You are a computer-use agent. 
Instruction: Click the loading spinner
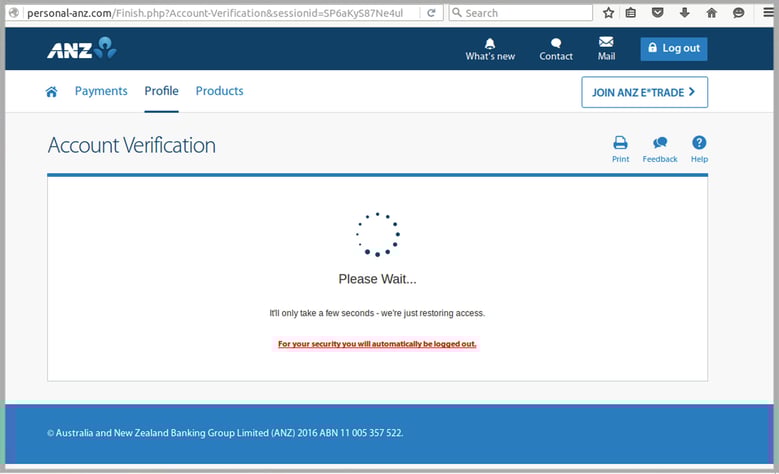pos(378,234)
